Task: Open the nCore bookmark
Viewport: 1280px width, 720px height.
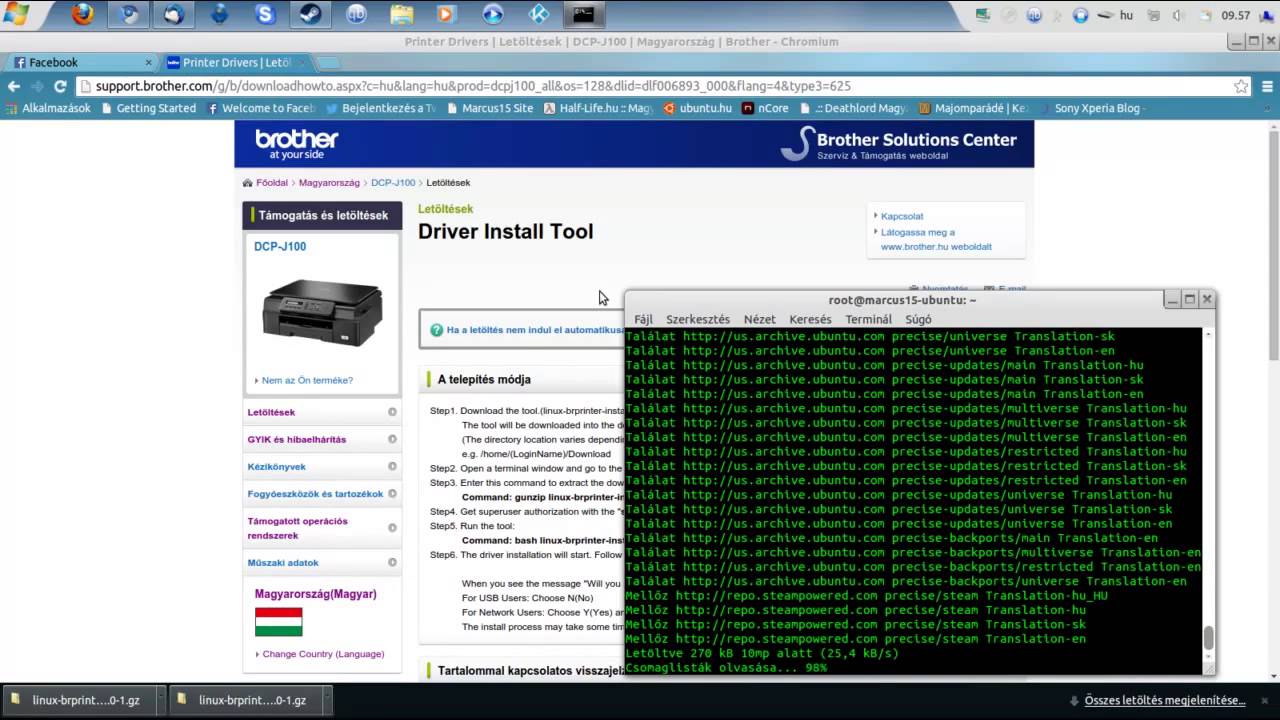Action: click(766, 108)
